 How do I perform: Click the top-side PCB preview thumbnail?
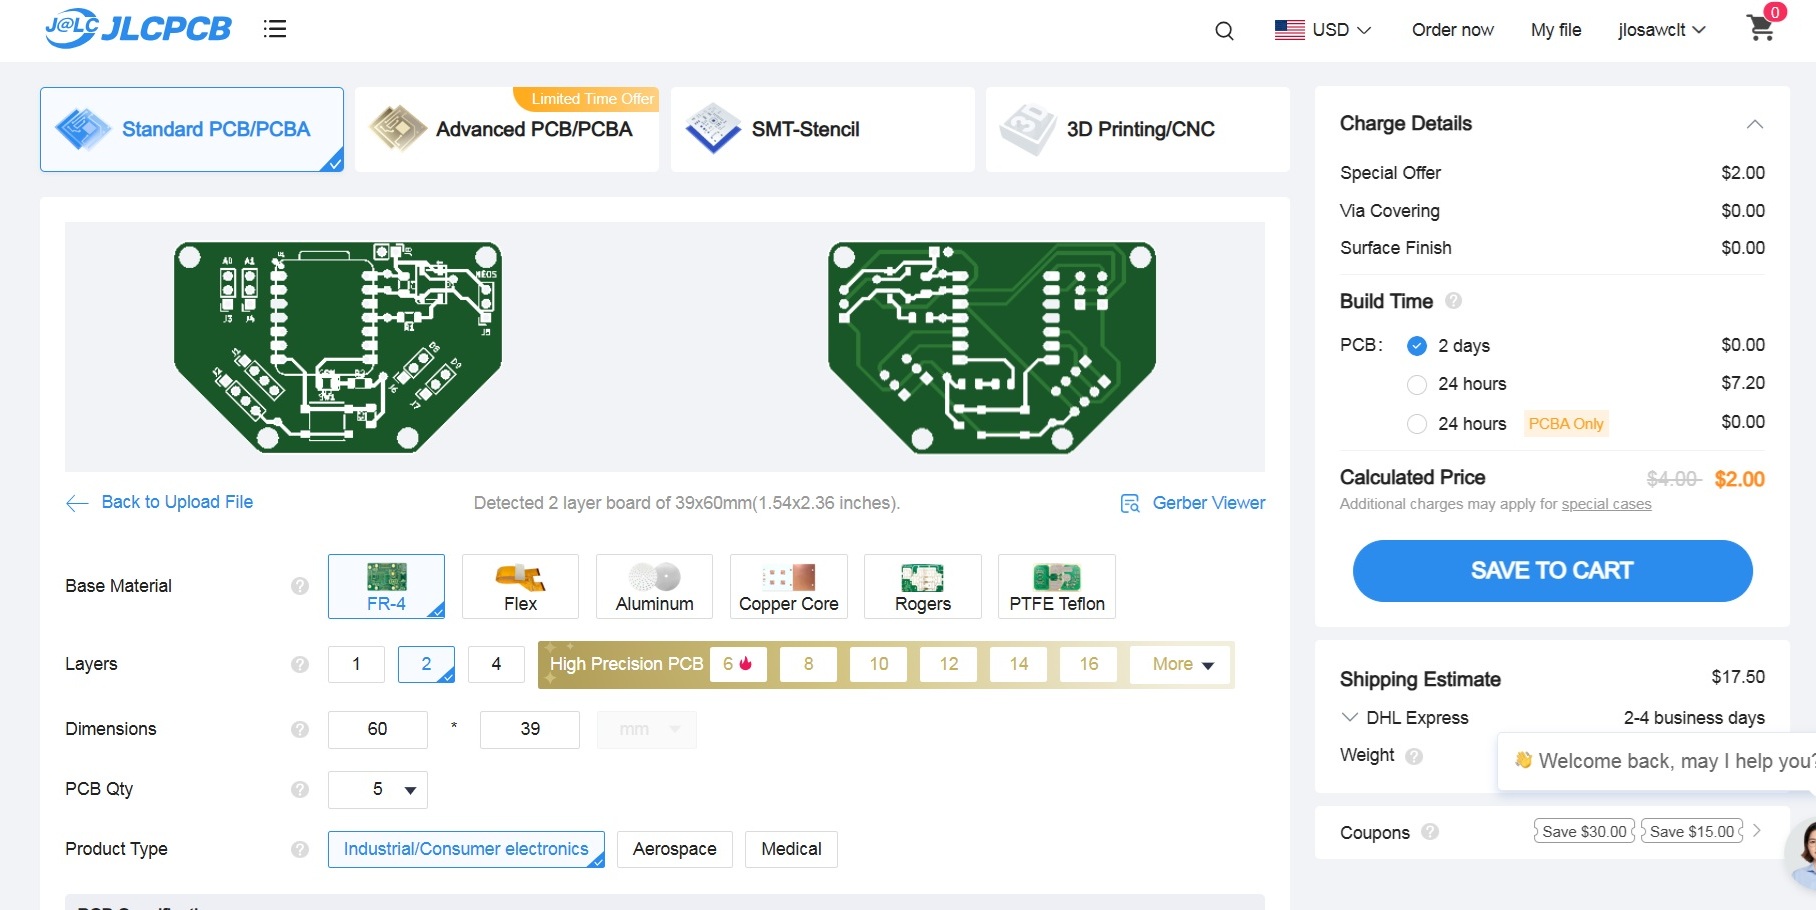(338, 346)
